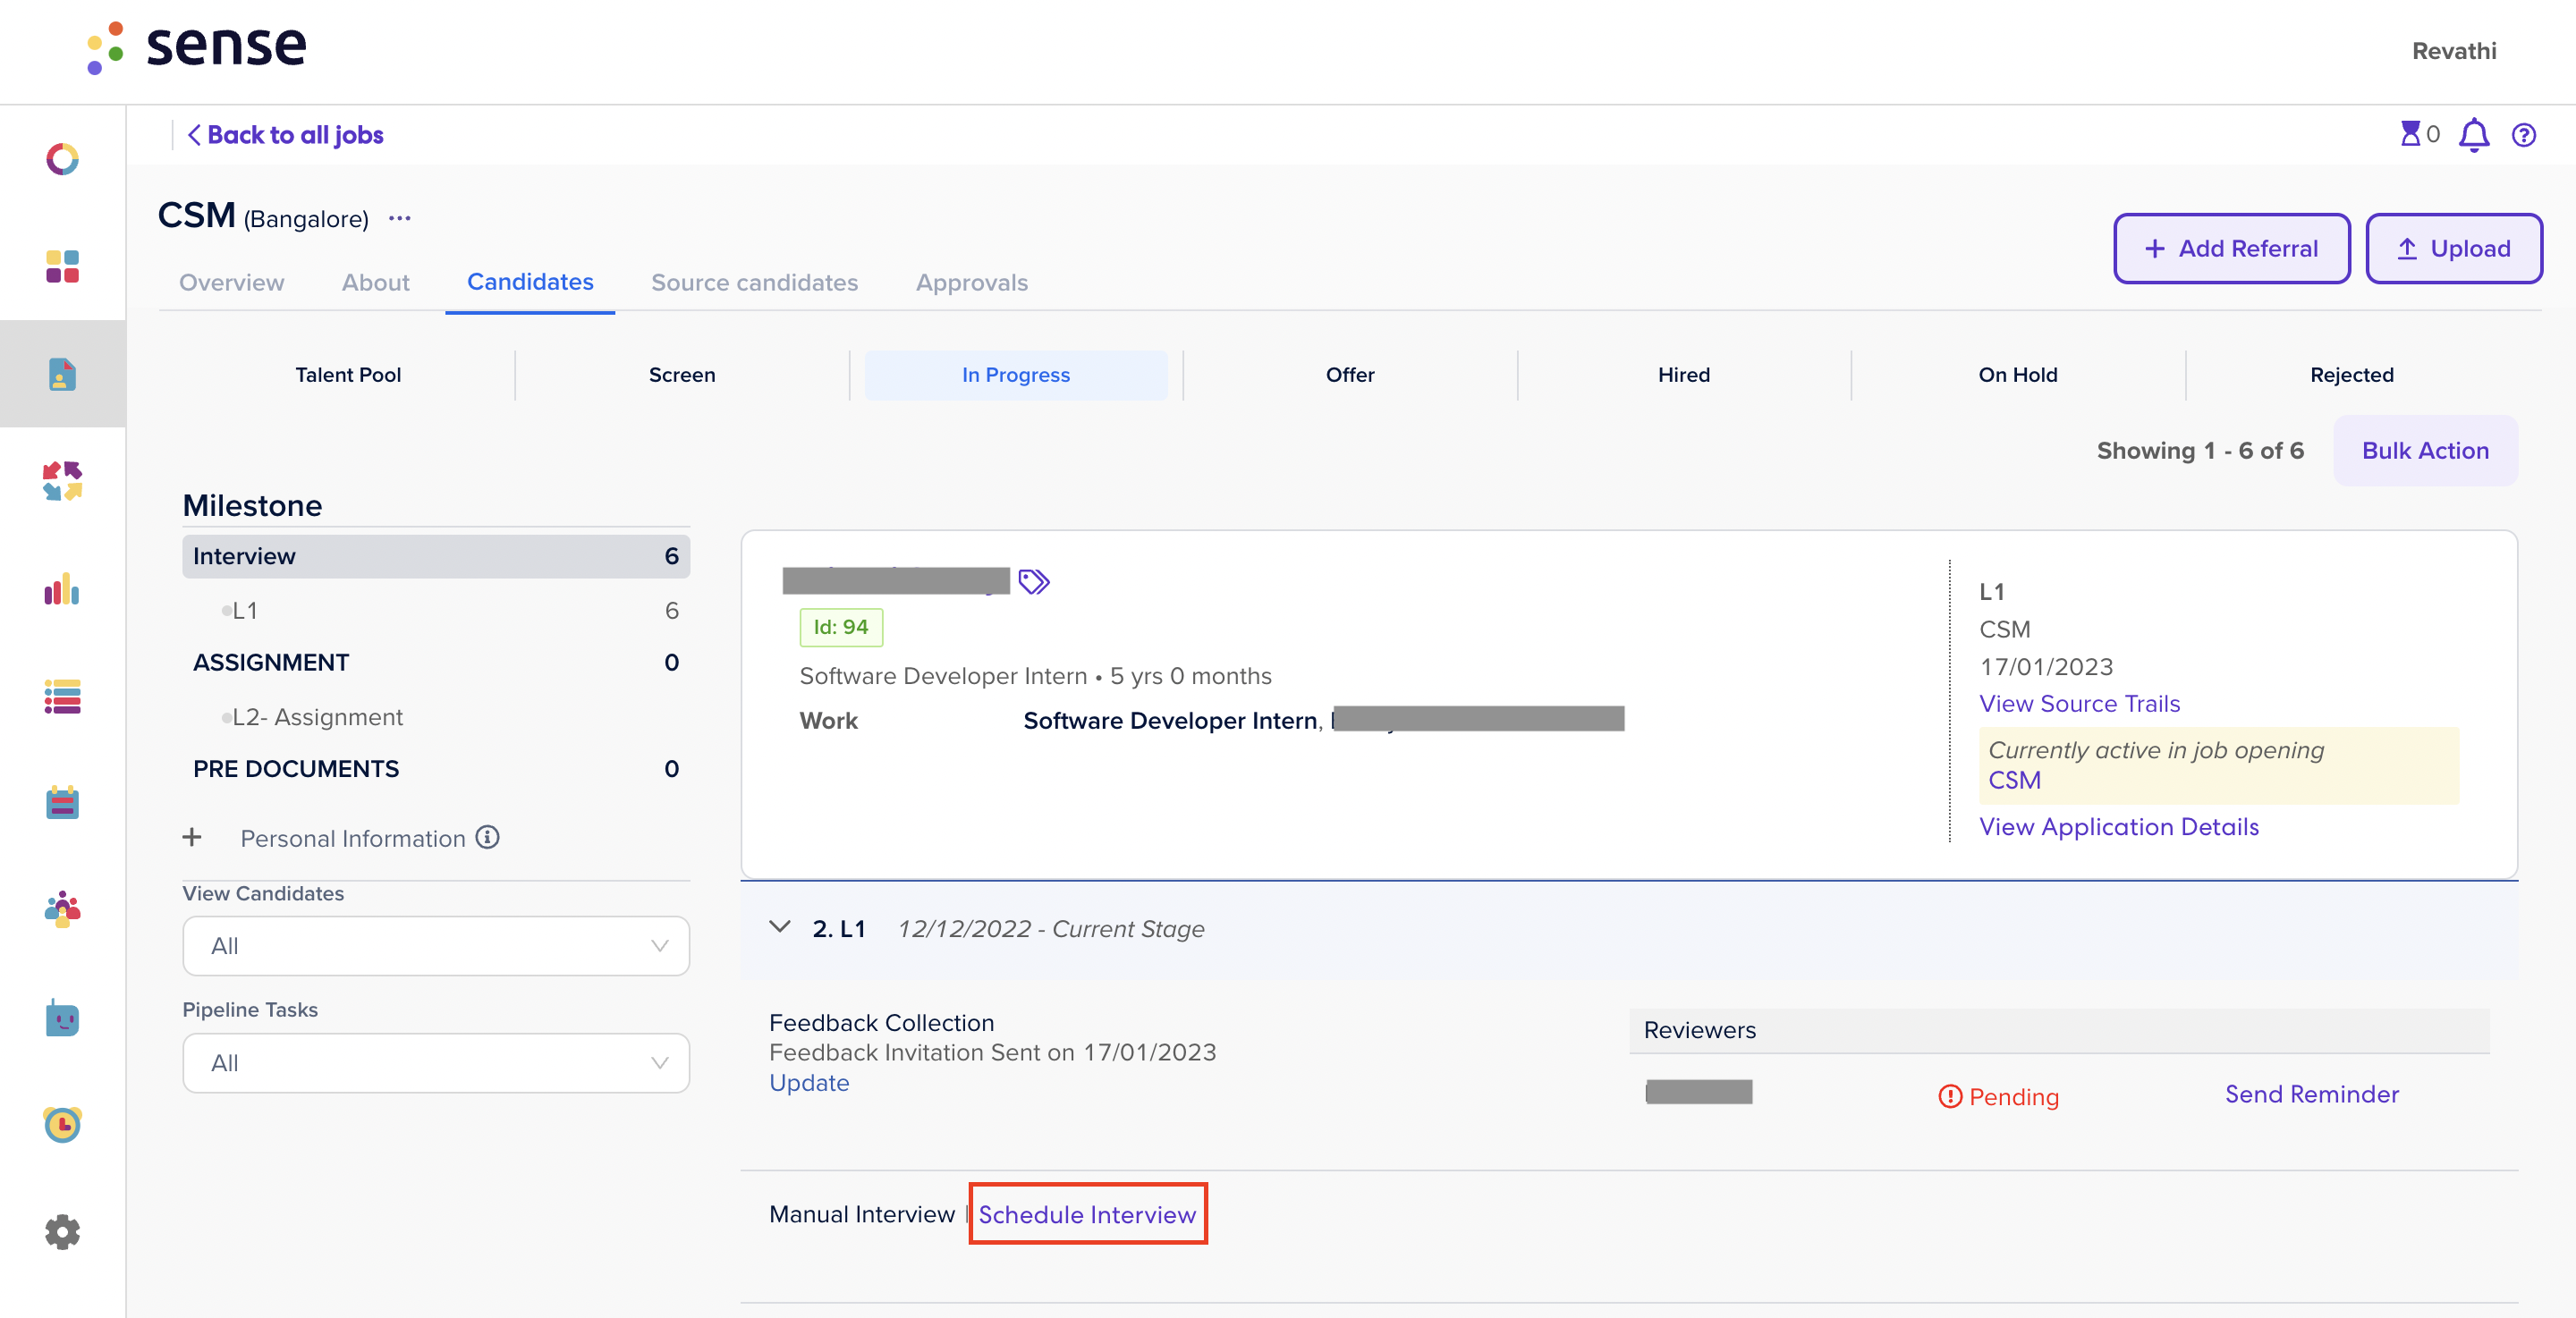Go back to all jobs

[x=286, y=135]
